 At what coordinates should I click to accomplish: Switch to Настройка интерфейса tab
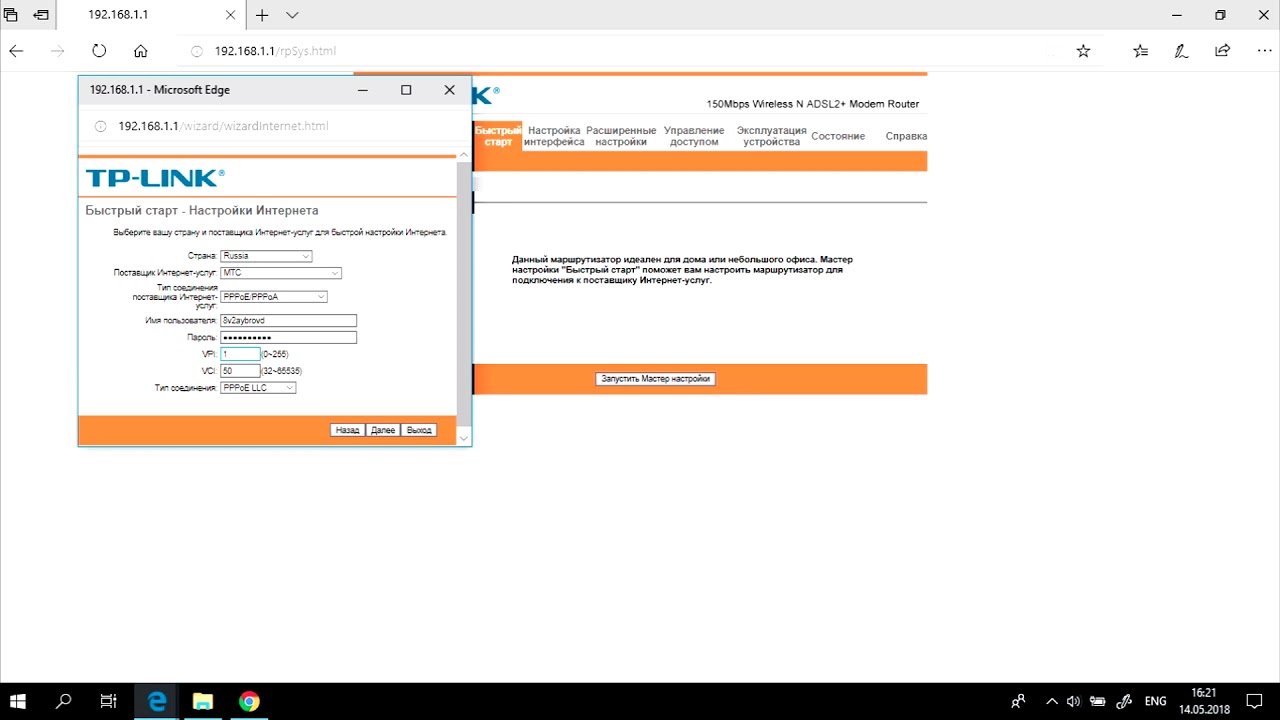pyautogui.click(x=554, y=136)
